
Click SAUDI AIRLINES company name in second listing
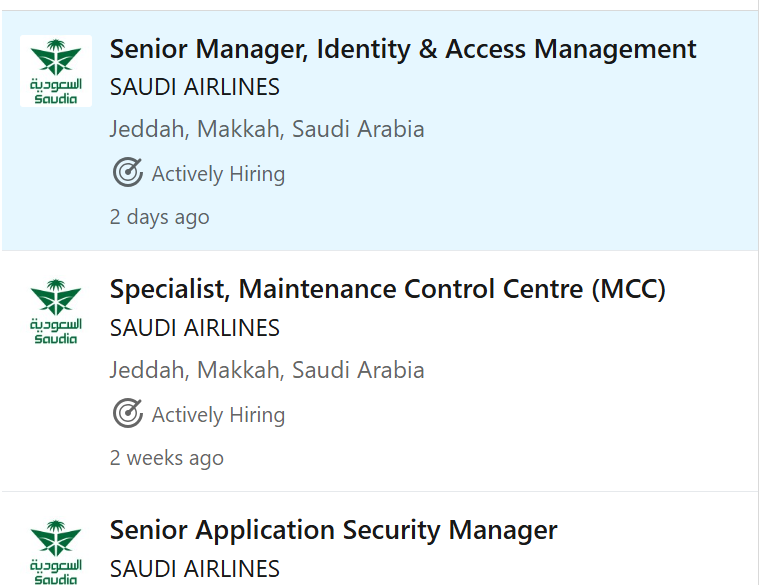click(195, 328)
